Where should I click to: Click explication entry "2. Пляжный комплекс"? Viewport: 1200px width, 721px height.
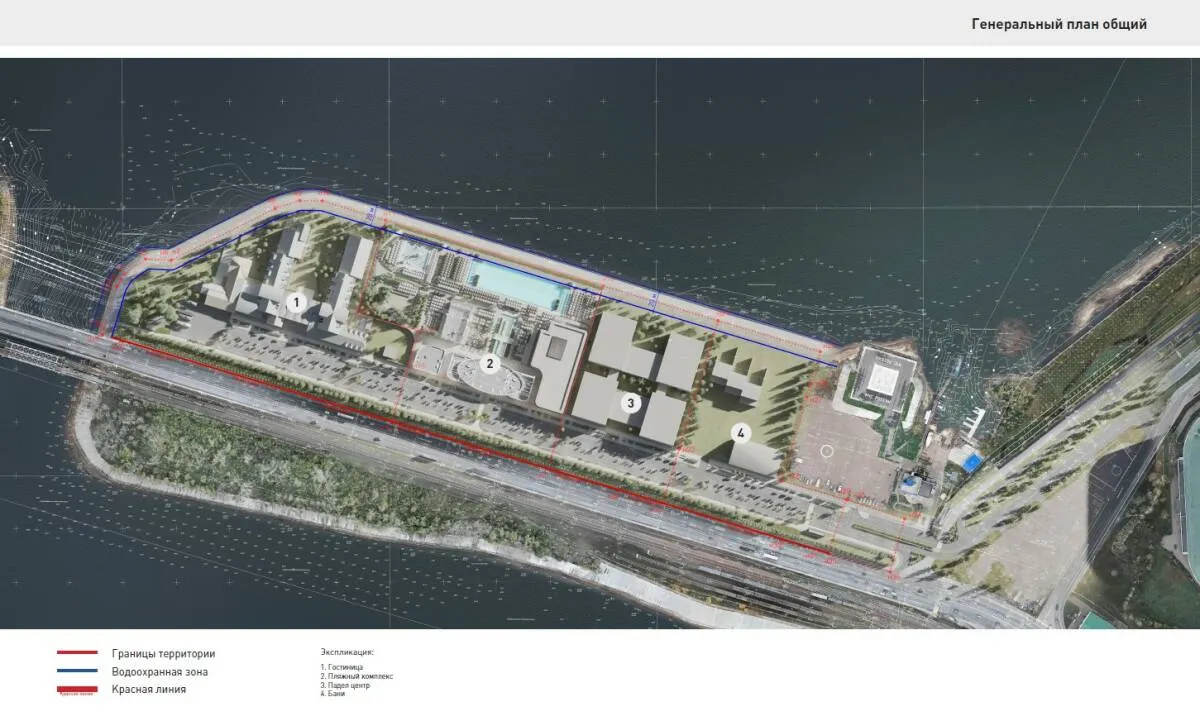point(357,676)
